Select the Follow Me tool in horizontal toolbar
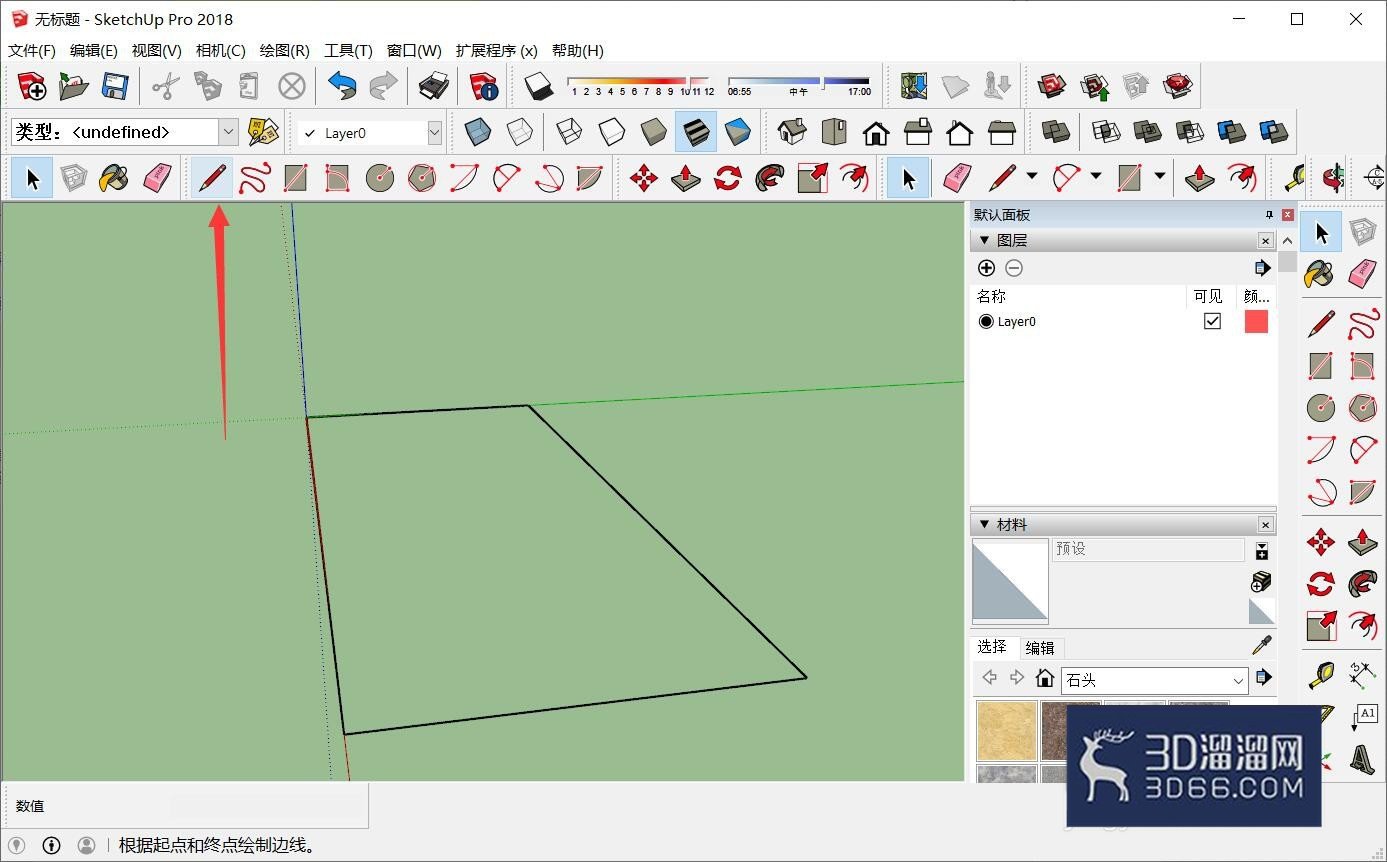Image resolution: width=1387 pixels, height=862 pixels. [x=770, y=179]
